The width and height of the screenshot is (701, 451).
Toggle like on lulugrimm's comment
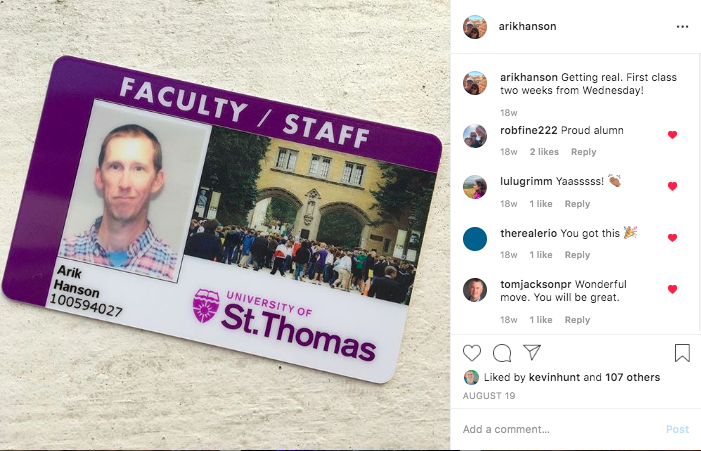click(672, 186)
